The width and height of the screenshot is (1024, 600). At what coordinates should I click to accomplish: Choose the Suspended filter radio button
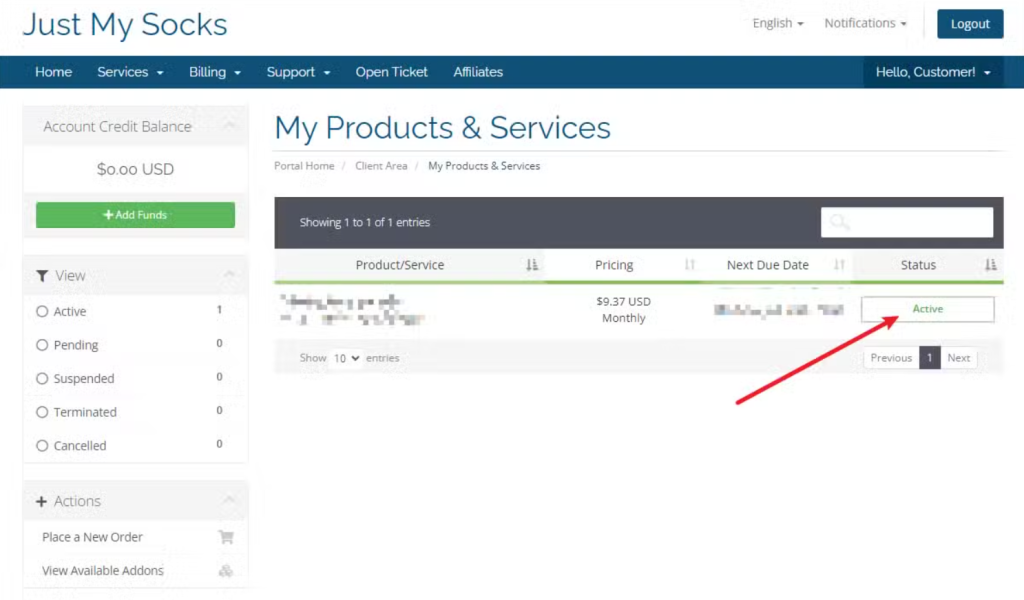(x=42, y=379)
